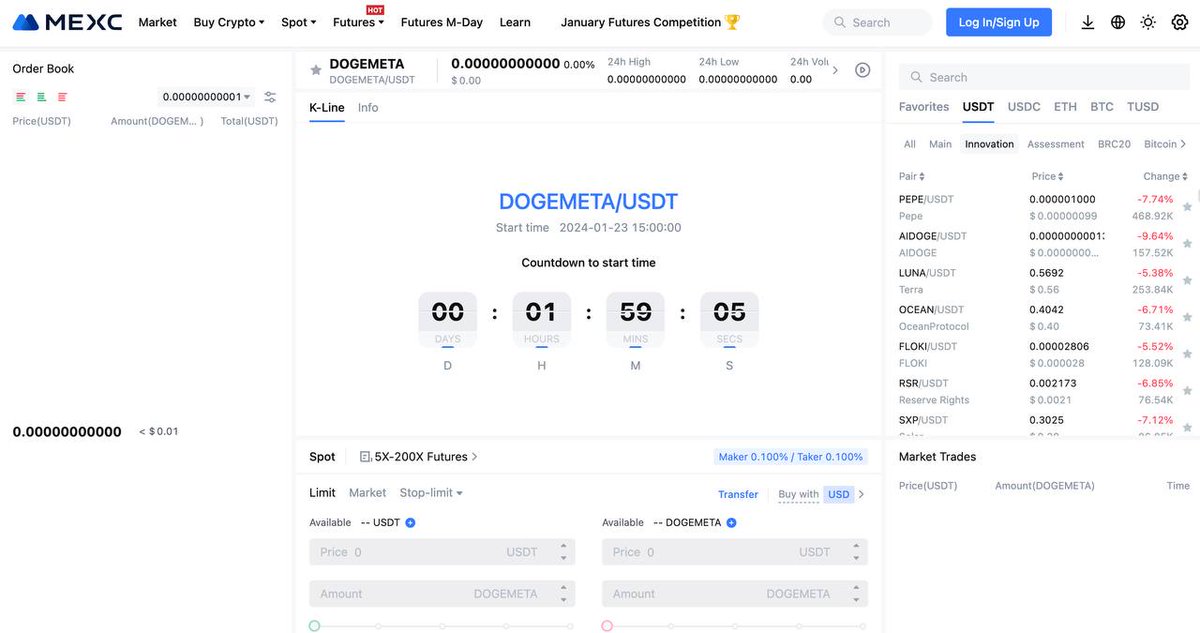The height and width of the screenshot is (633, 1200).
Task: Favorite DOGEMETA pair with star icon
Action: click(x=316, y=70)
